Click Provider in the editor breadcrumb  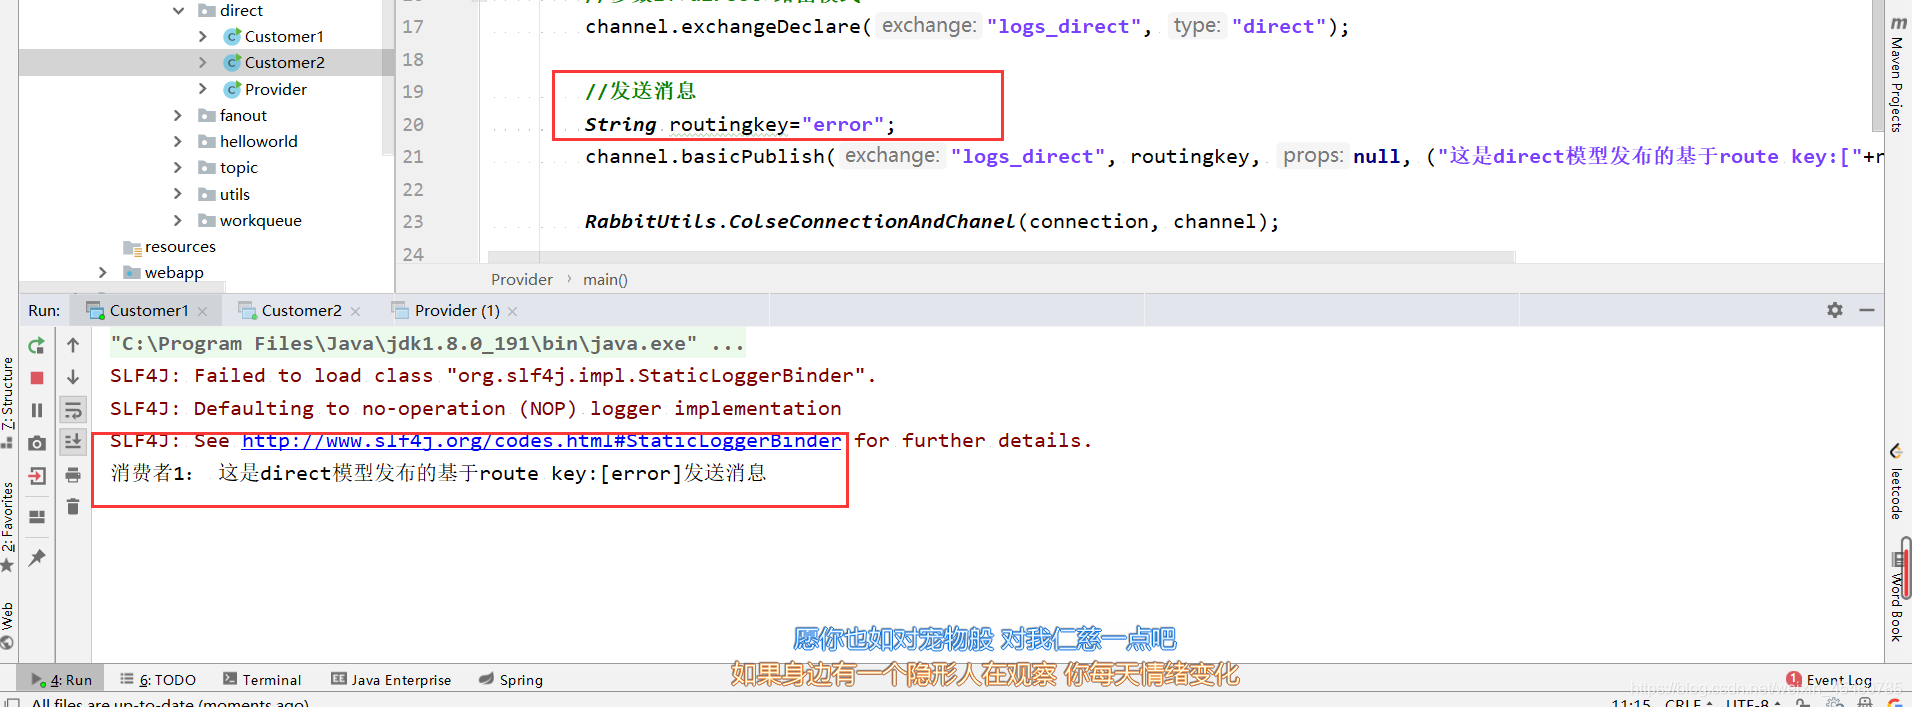[521, 280]
